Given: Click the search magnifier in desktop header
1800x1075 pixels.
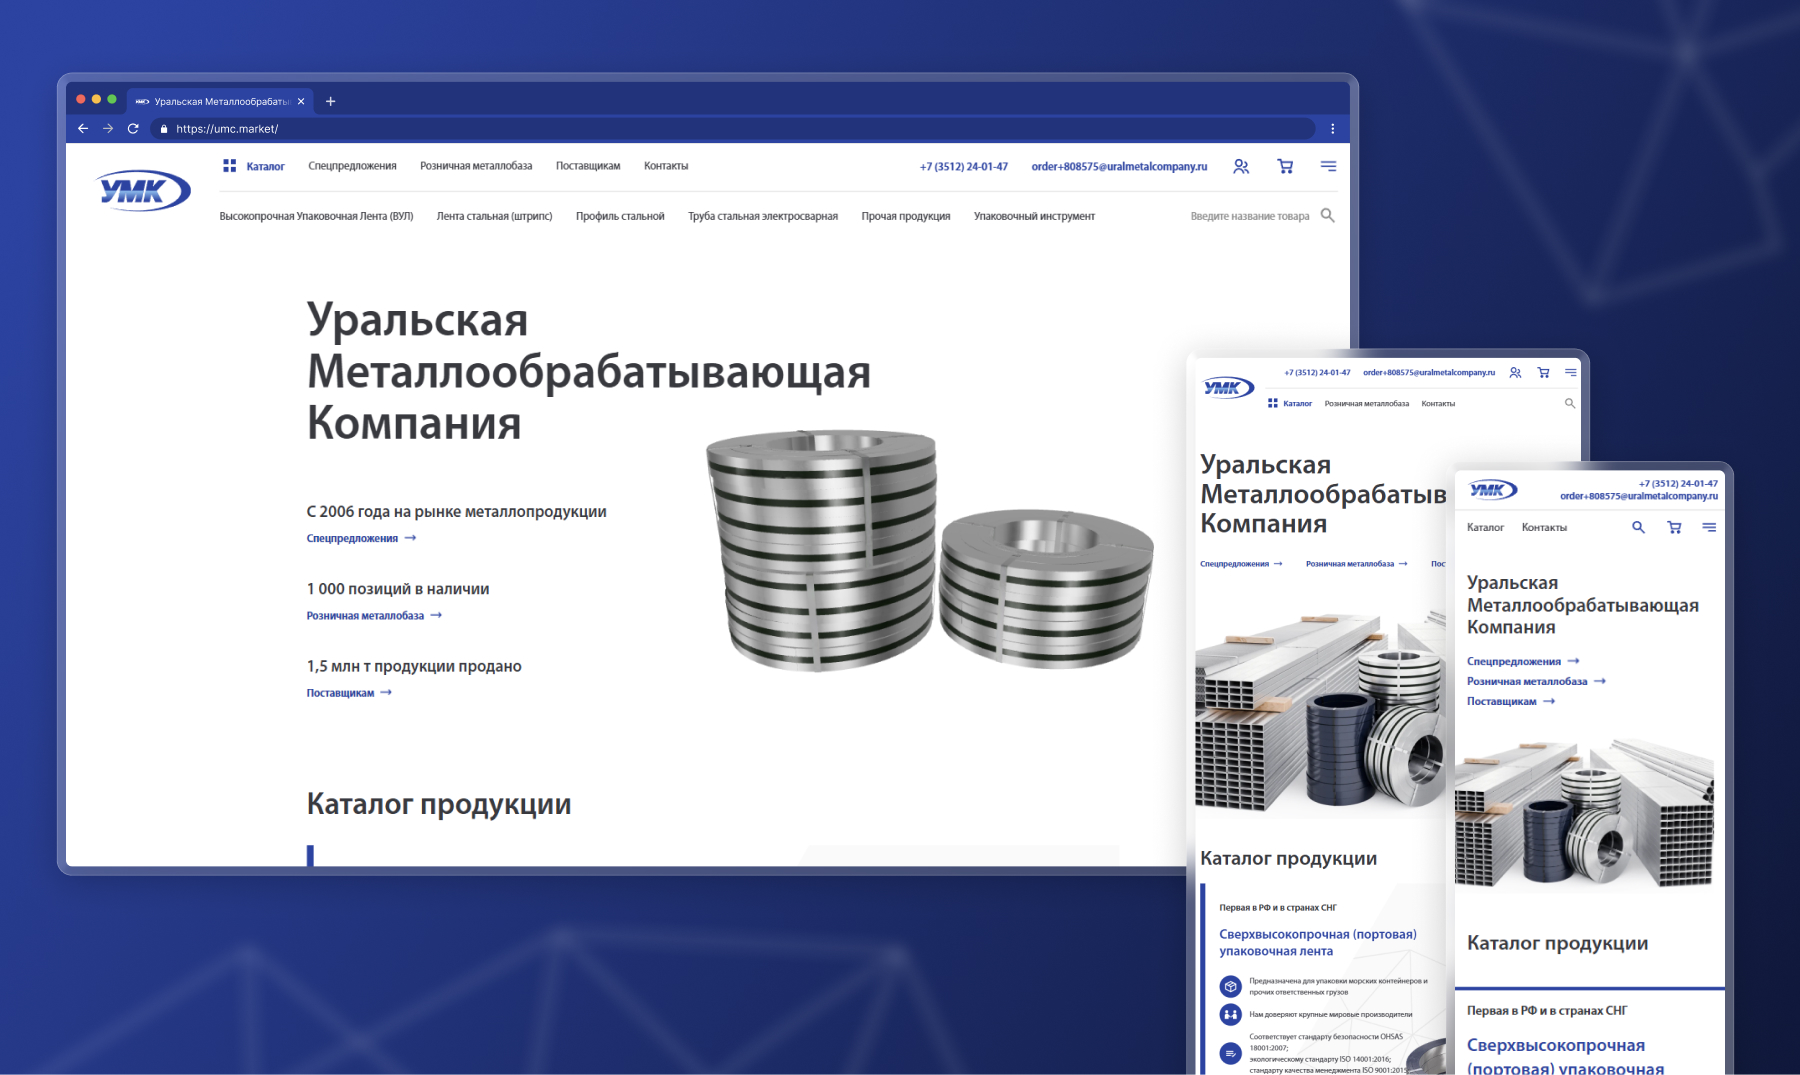Looking at the screenshot, I should tap(1328, 215).
